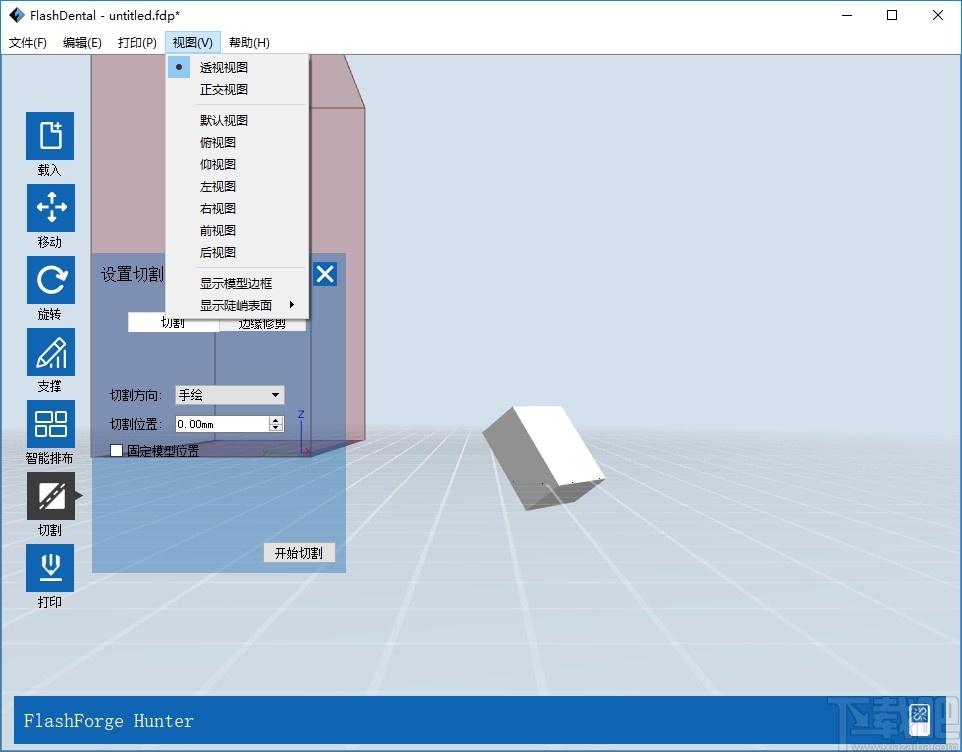This screenshot has width=962, height=752.
Task: Open the 支撑 (Support) tool icon
Action: (x=51, y=352)
